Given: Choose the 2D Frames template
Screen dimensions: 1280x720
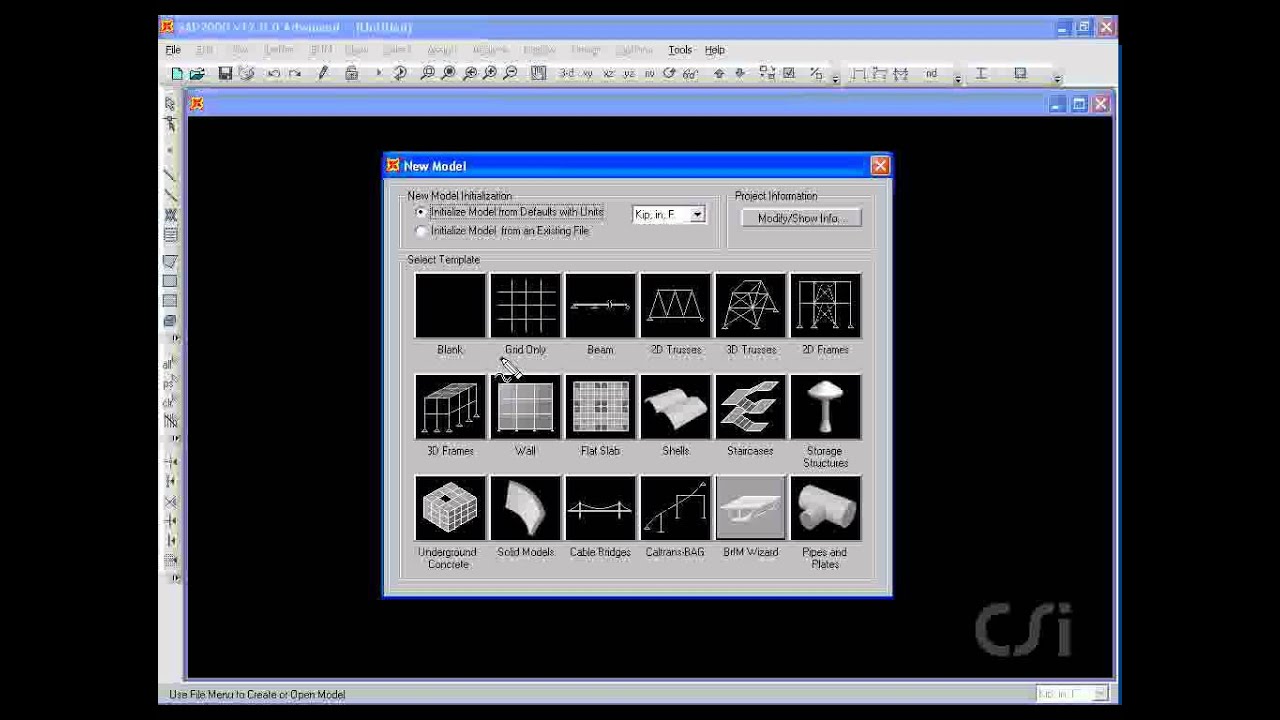Looking at the screenshot, I should pyautogui.click(x=825, y=306).
